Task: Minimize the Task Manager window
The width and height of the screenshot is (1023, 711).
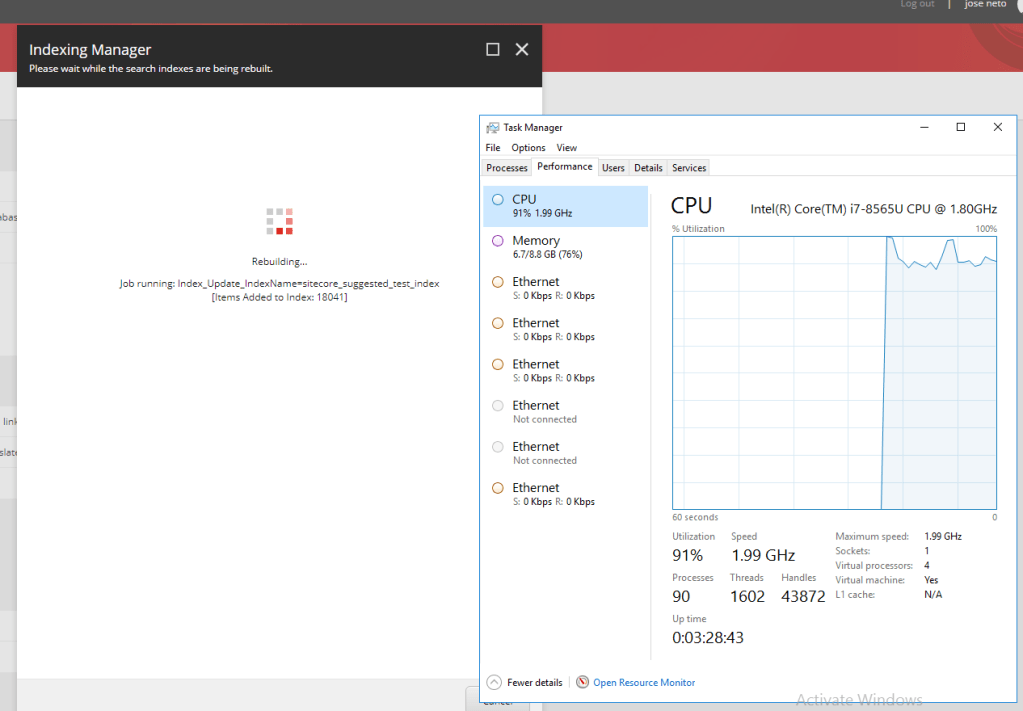Action: (x=923, y=127)
